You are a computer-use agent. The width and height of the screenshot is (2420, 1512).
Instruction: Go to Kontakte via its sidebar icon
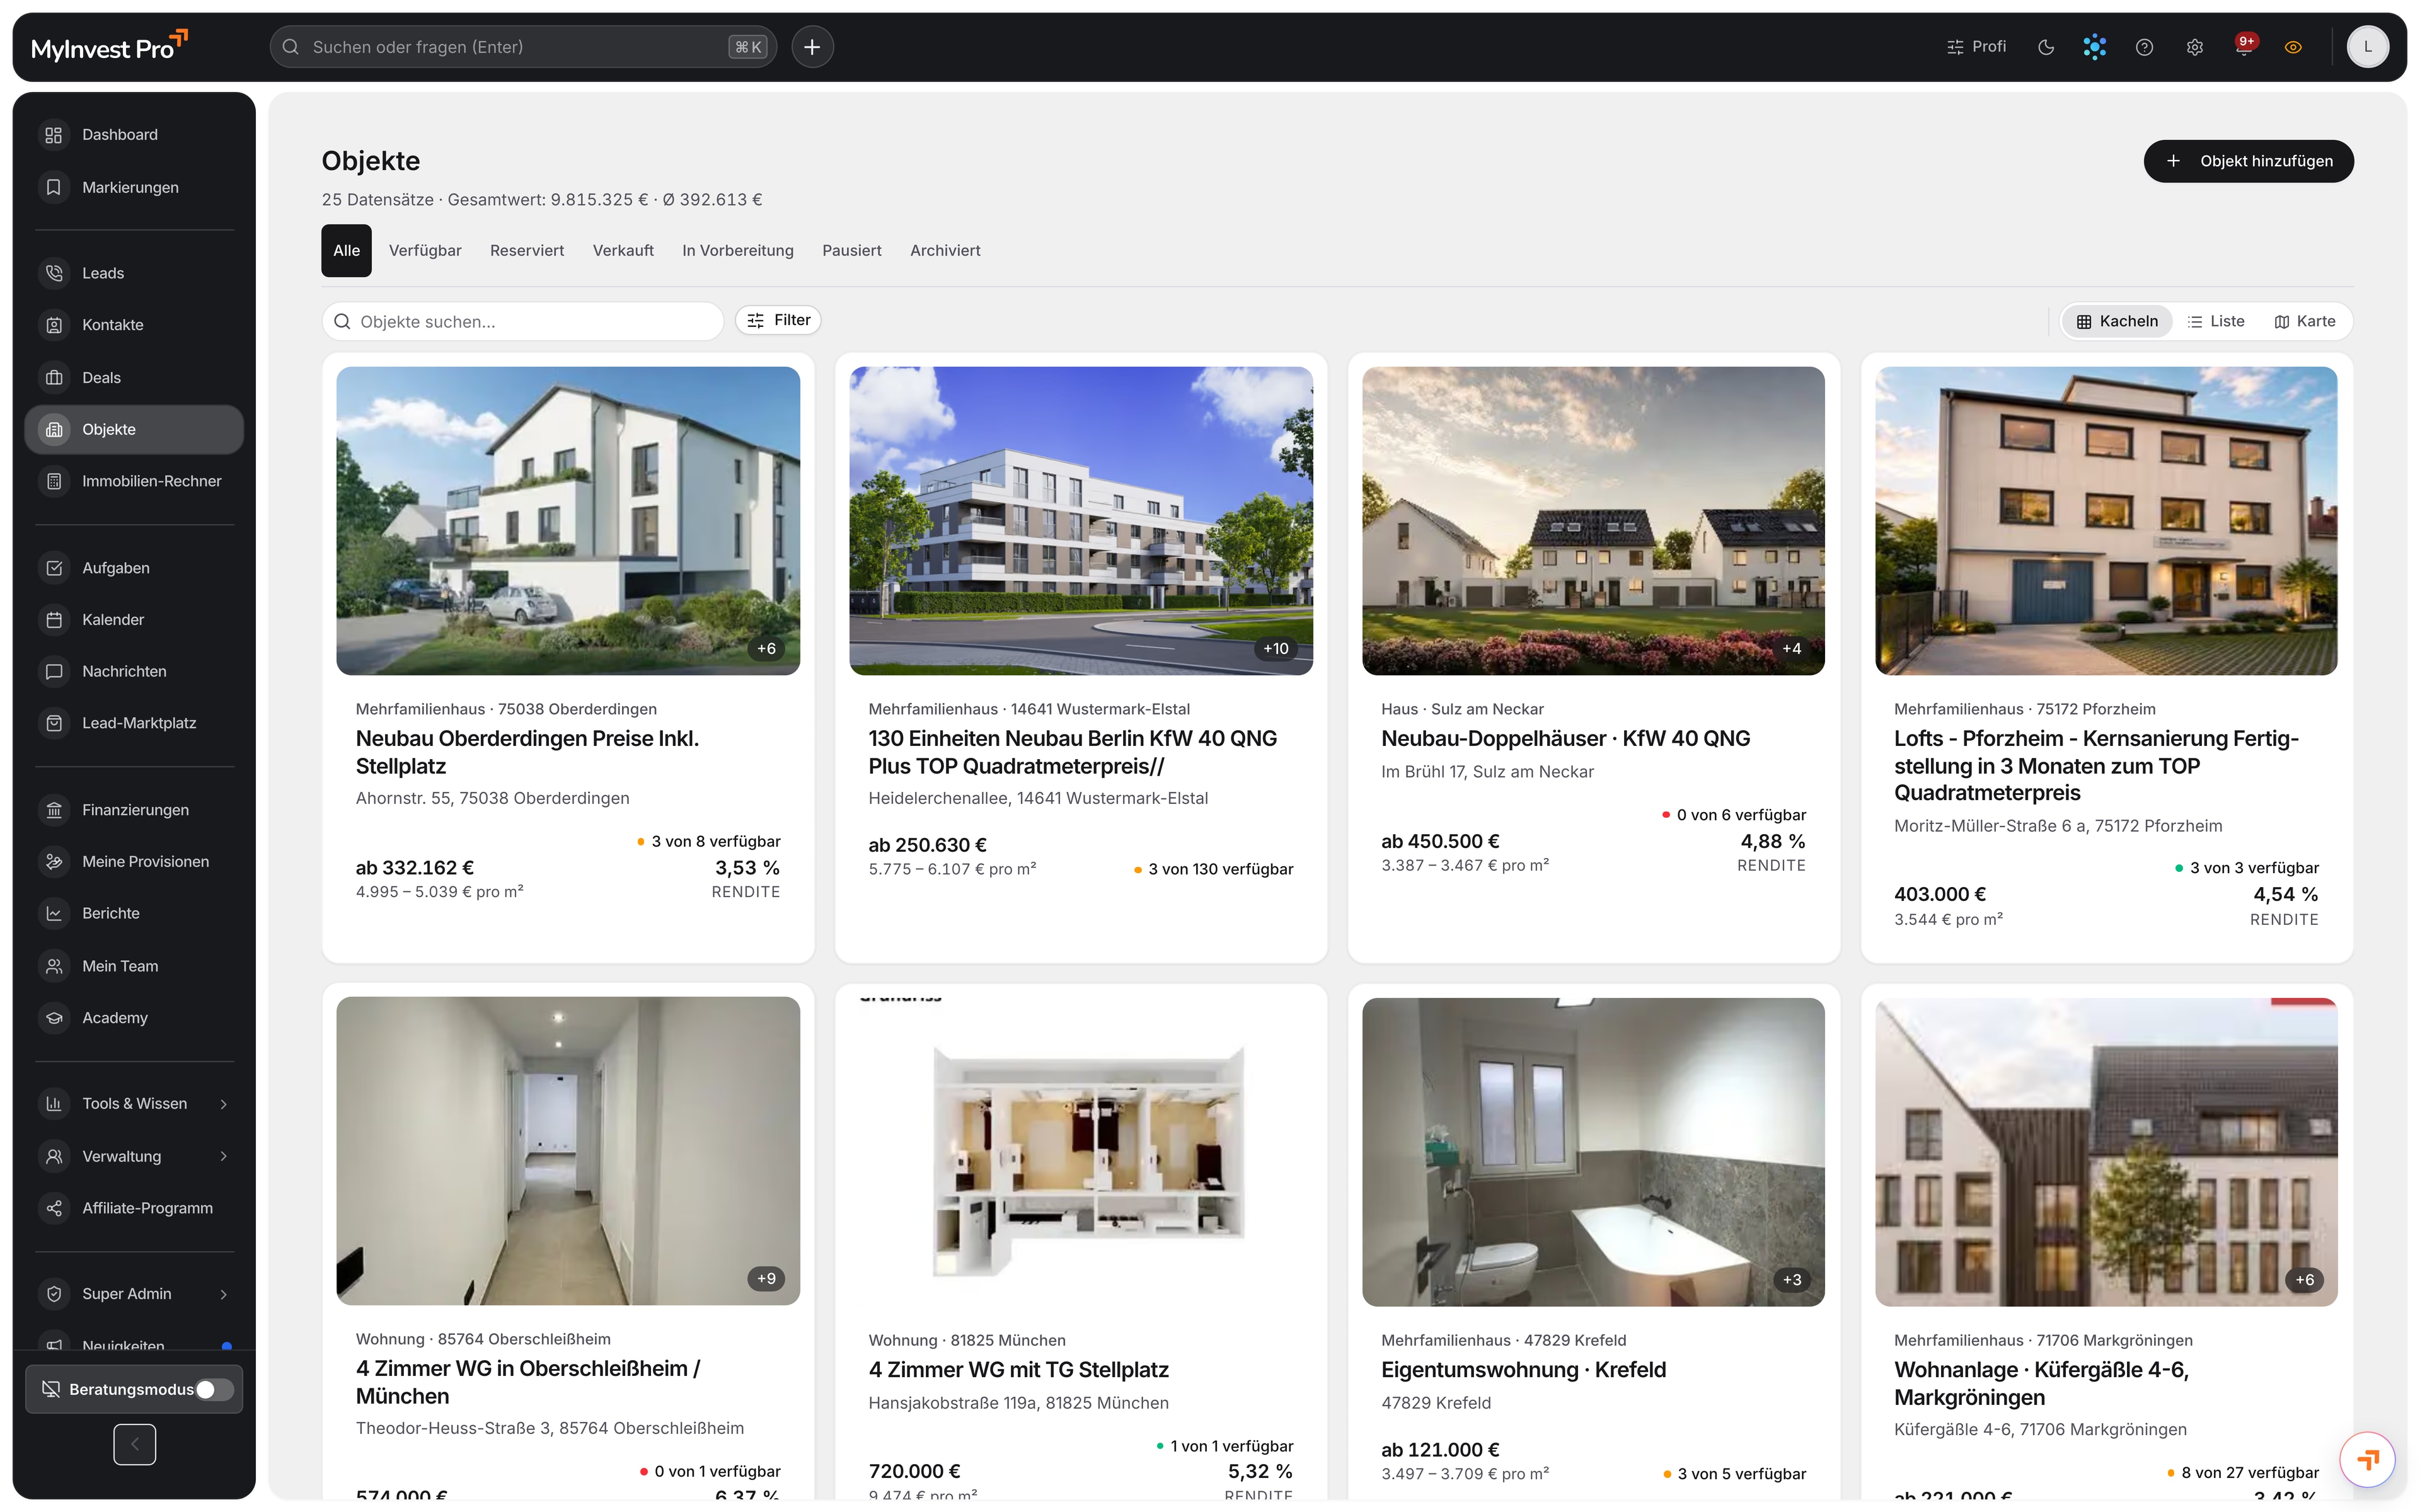pos(54,325)
